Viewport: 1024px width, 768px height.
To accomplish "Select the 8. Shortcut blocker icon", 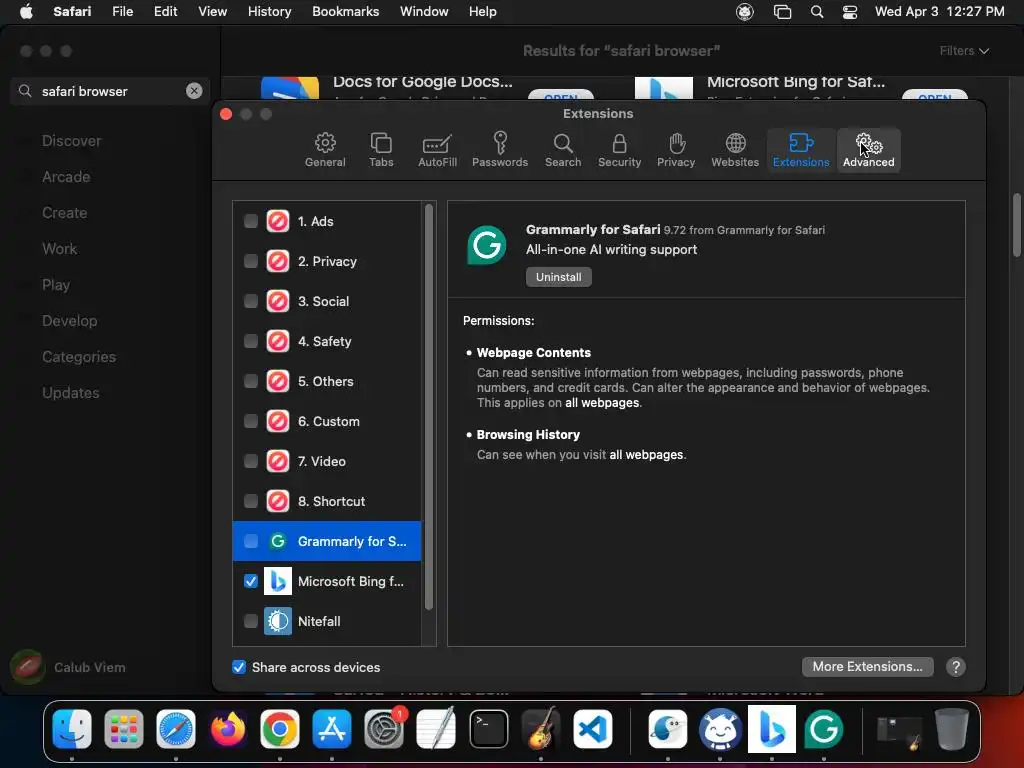I will point(278,501).
